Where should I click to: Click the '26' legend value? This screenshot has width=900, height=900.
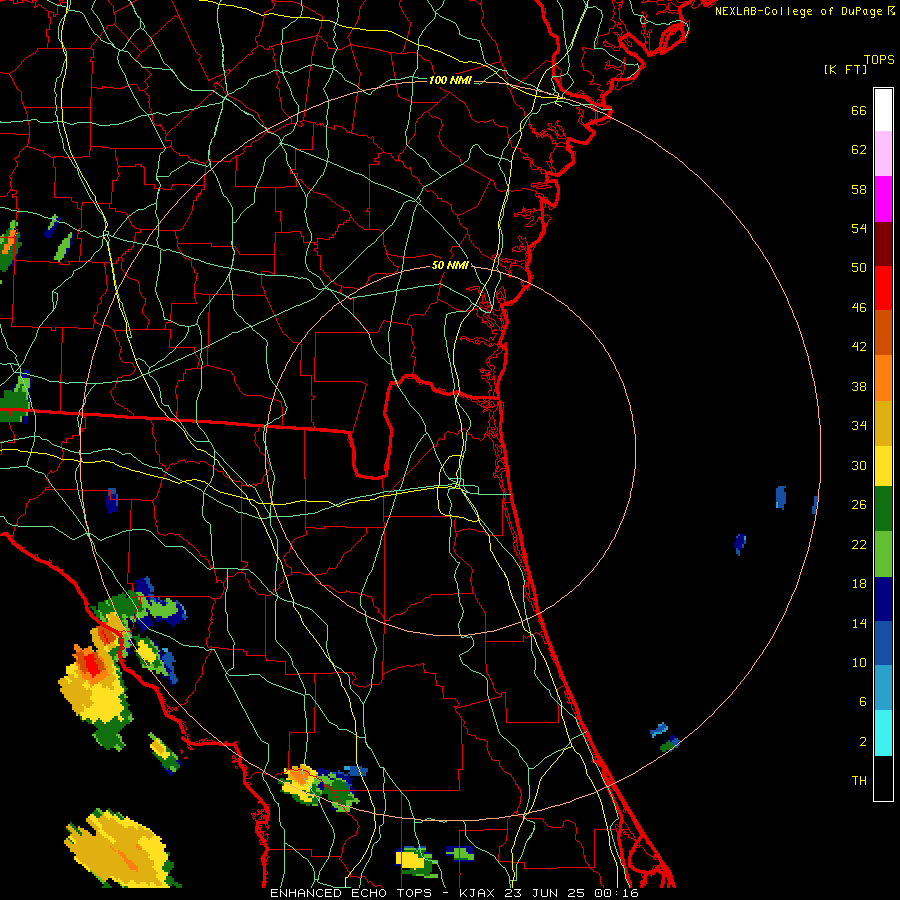pos(859,505)
